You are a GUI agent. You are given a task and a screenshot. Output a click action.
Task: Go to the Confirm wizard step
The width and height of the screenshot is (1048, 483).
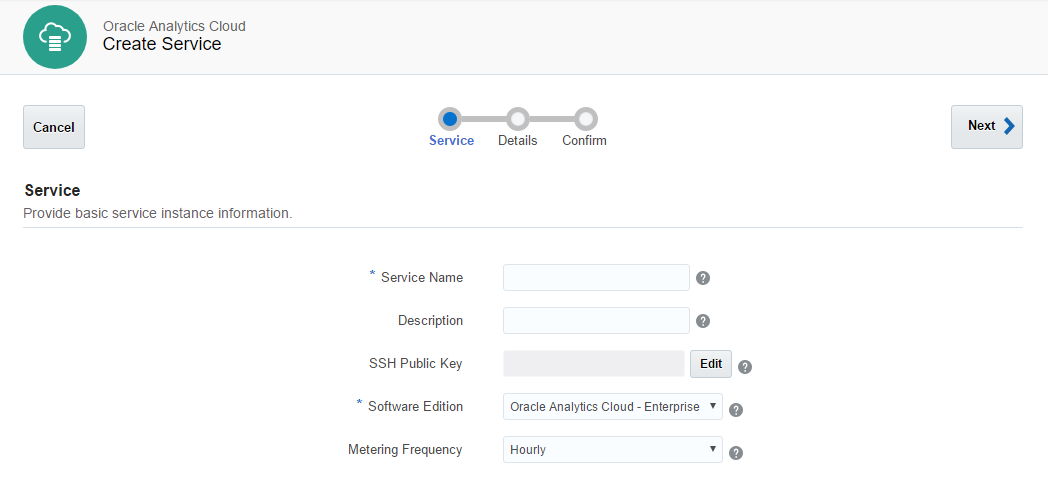point(585,120)
